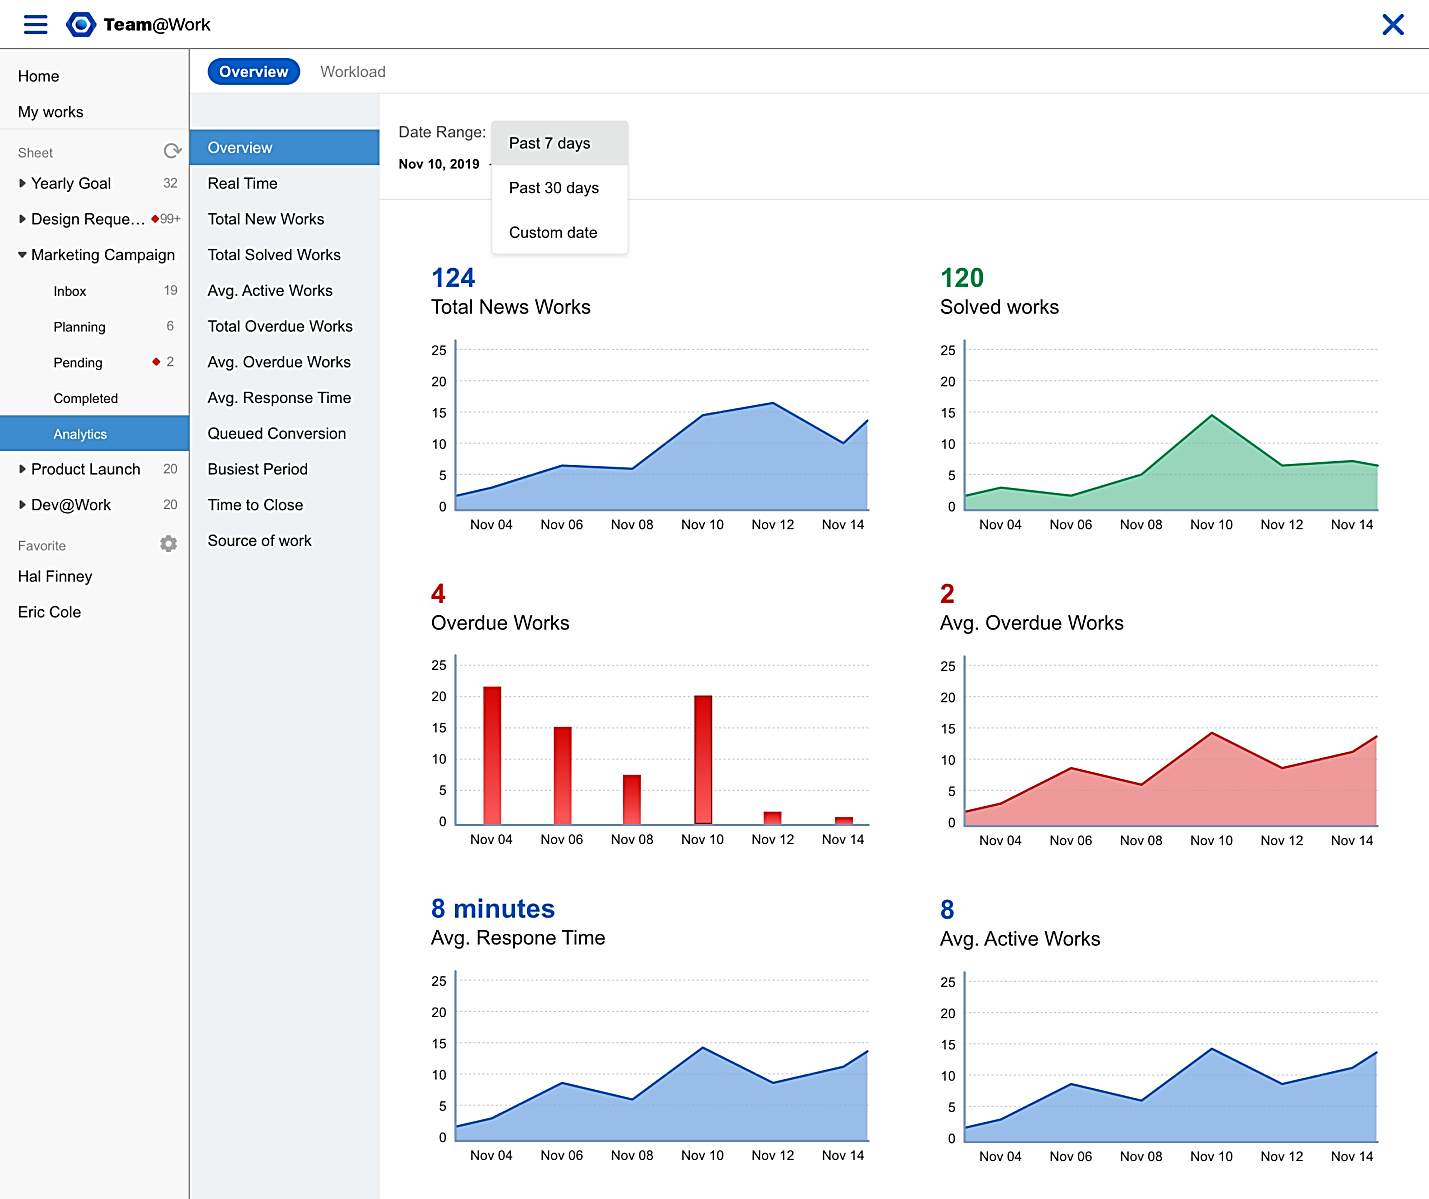Choose Custom date from dropdown
Screen dimensions: 1429x1199
pos(553,233)
